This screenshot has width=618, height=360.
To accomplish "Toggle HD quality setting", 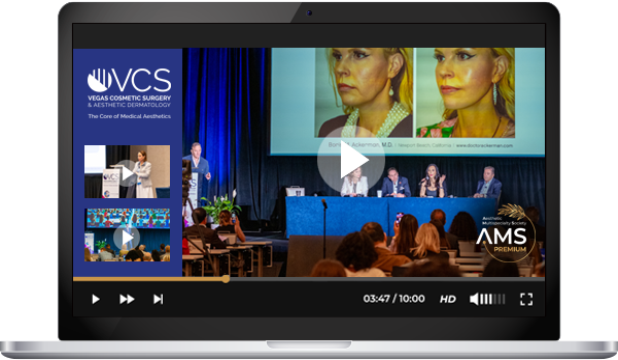I will click(448, 299).
